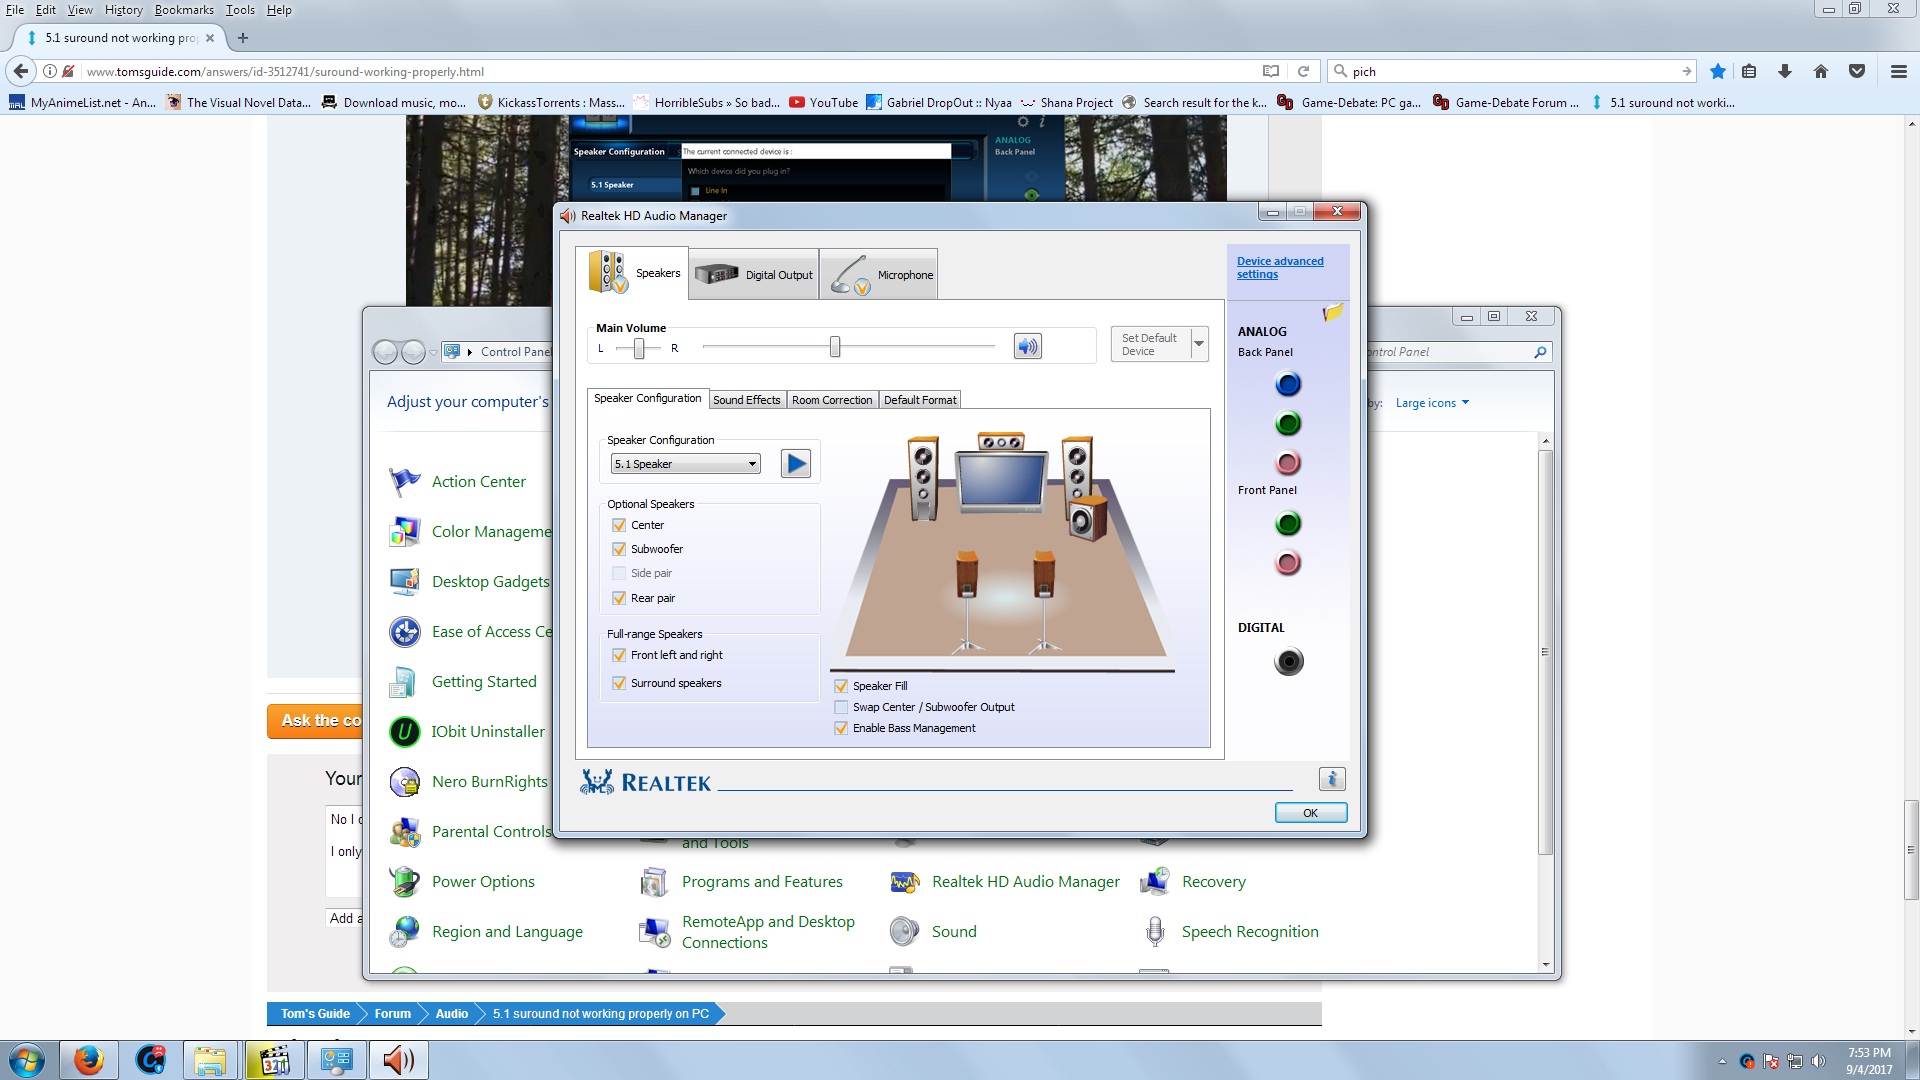Click the green Front Panel audio jack
Viewport: 1920px width, 1080px height.
coord(1288,523)
